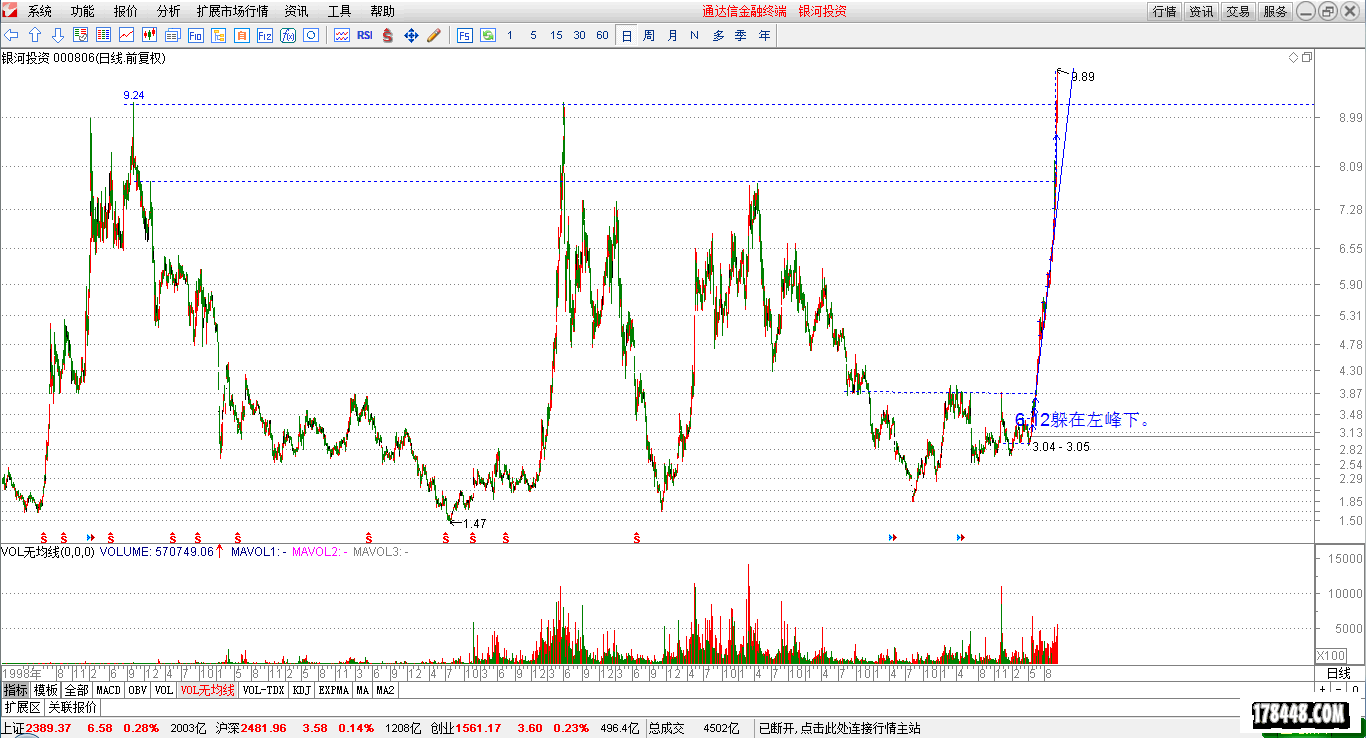This screenshot has height=738, width=1366.
Task: Select the multi-day (多) period option
Action: pos(718,35)
